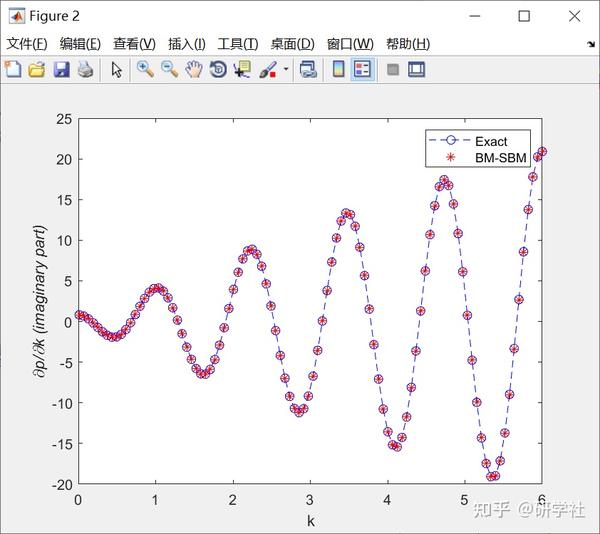Save the figure using the floppy disk icon
The image size is (600, 534).
tap(61, 70)
